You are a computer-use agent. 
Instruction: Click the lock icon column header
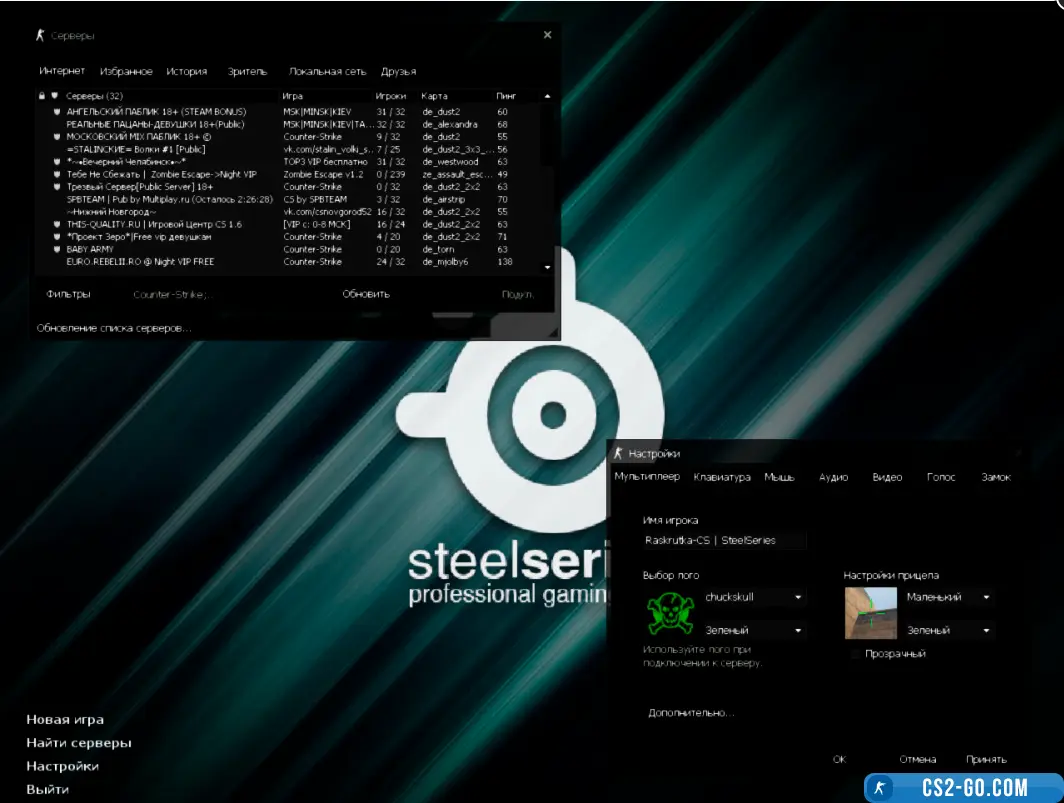coord(41,96)
